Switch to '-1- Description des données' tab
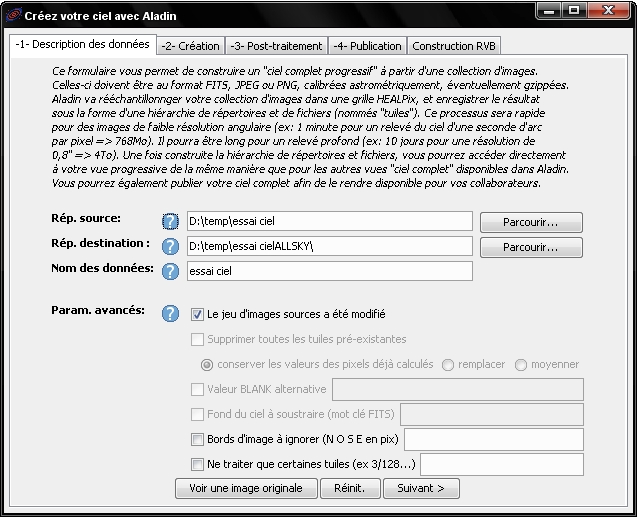This screenshot has height=517, width=637. tap(83, 44)
